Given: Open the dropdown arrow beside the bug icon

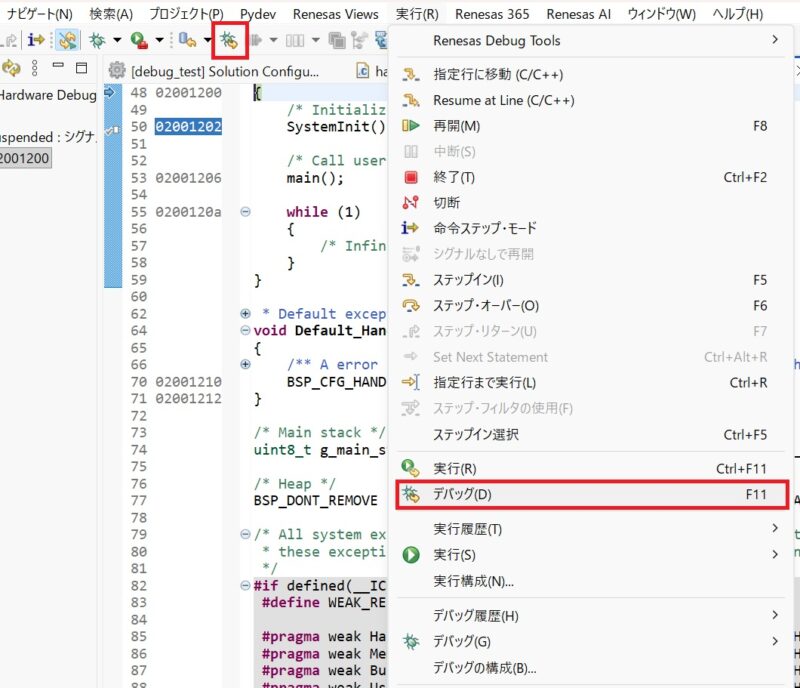Looking at the screenshot, I should tap(117, 40).
